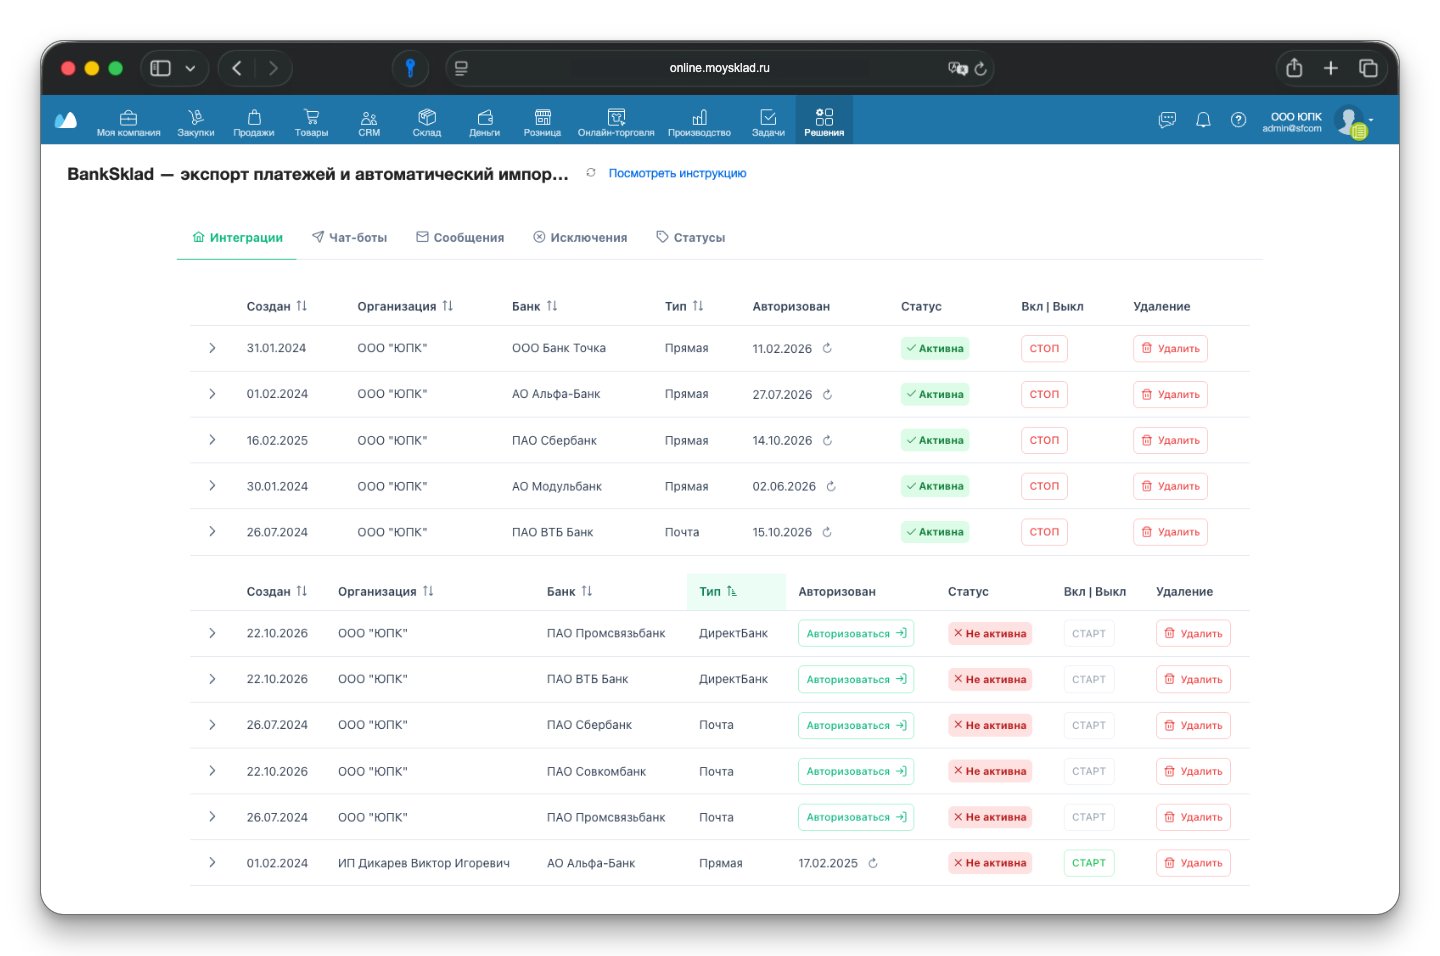1440x956 pixels.
Task: Click the browser share icon
Action: pyautogui.click(x=1294, y=68)
